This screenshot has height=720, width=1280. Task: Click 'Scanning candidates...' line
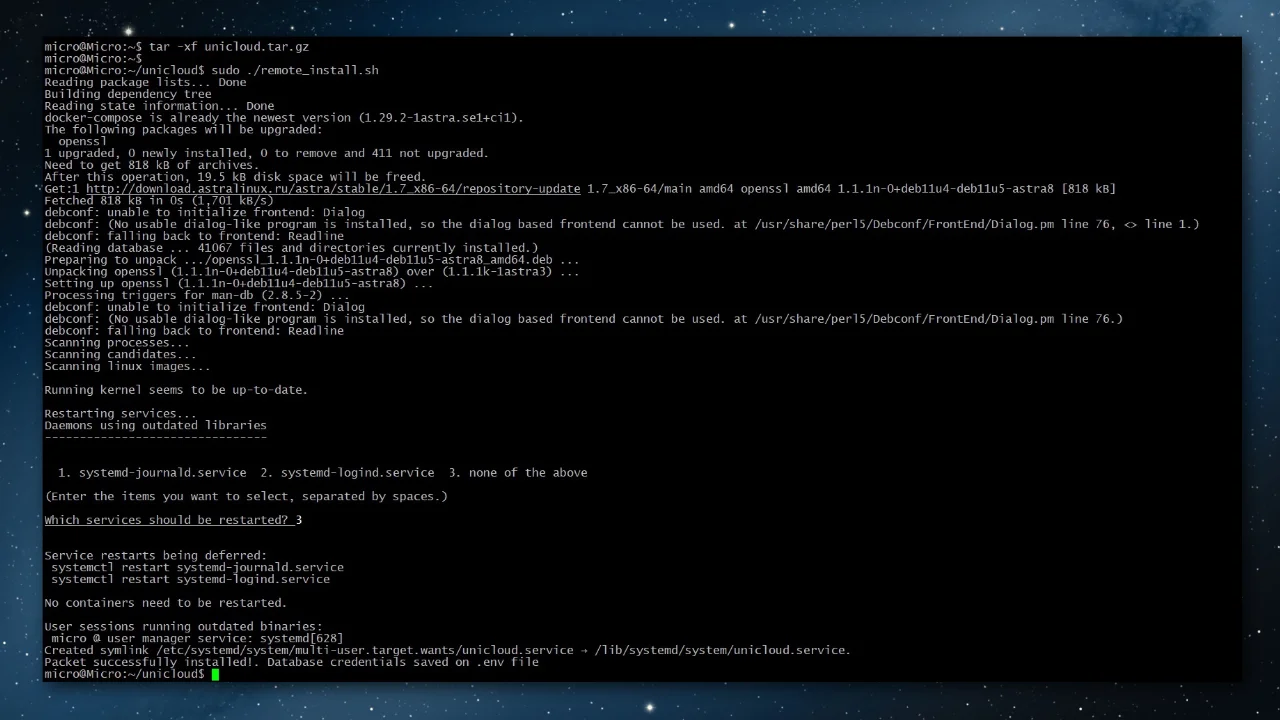pos(120,354)
